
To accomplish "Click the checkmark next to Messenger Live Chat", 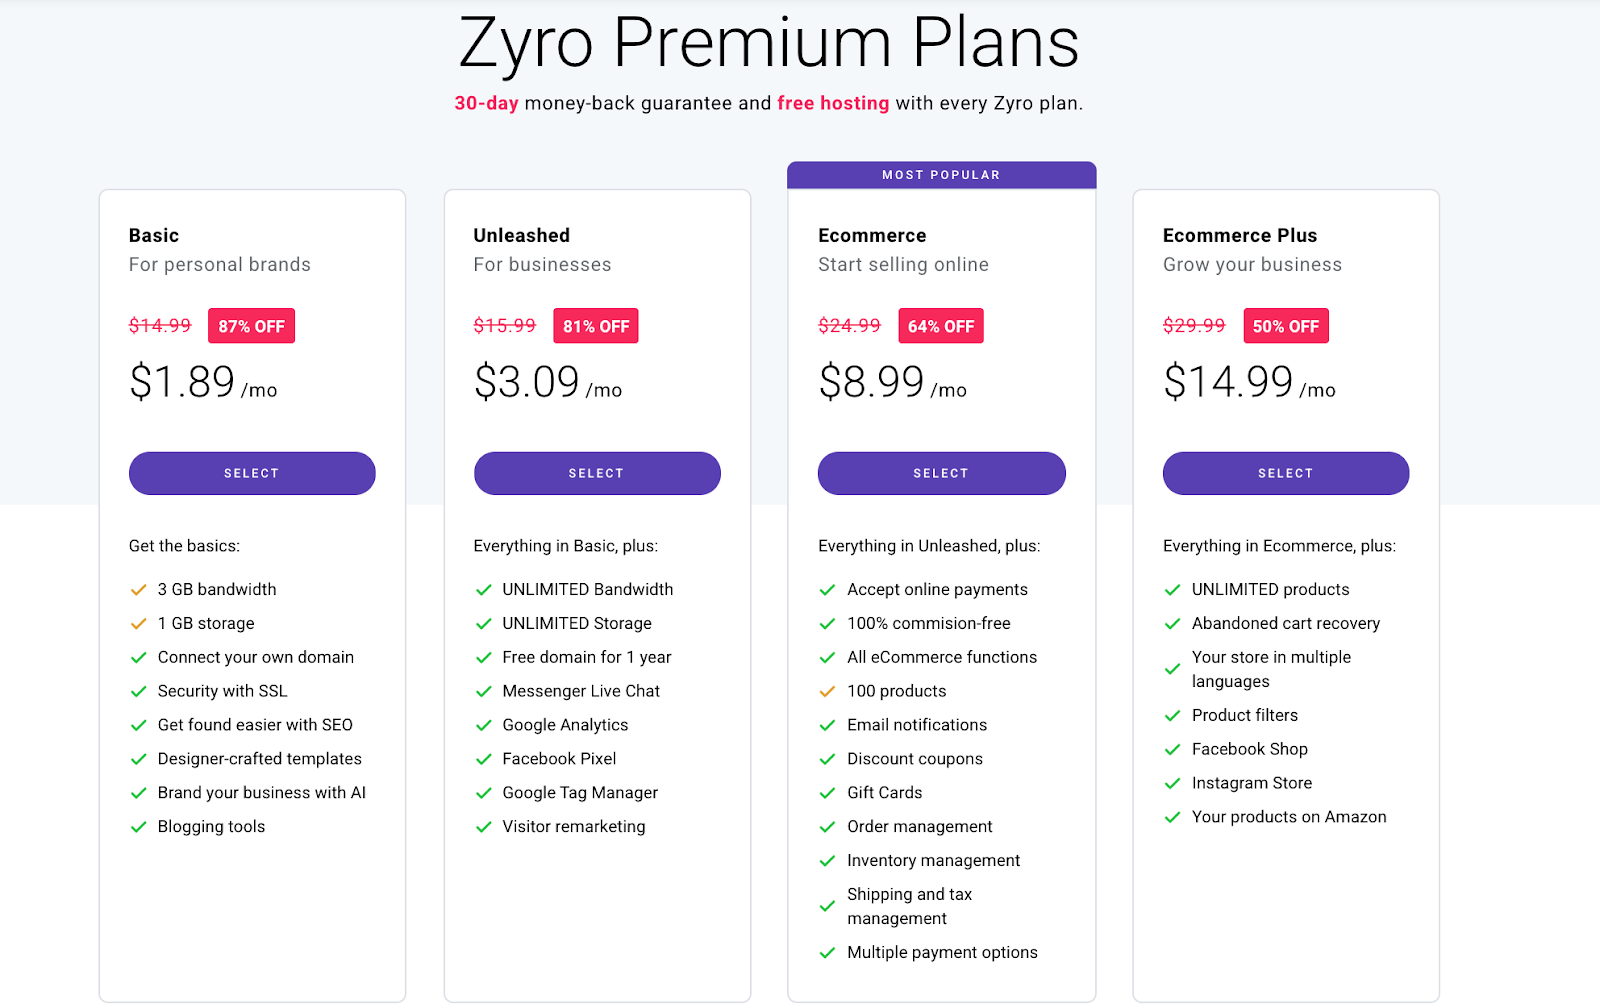I will point(484,692).
